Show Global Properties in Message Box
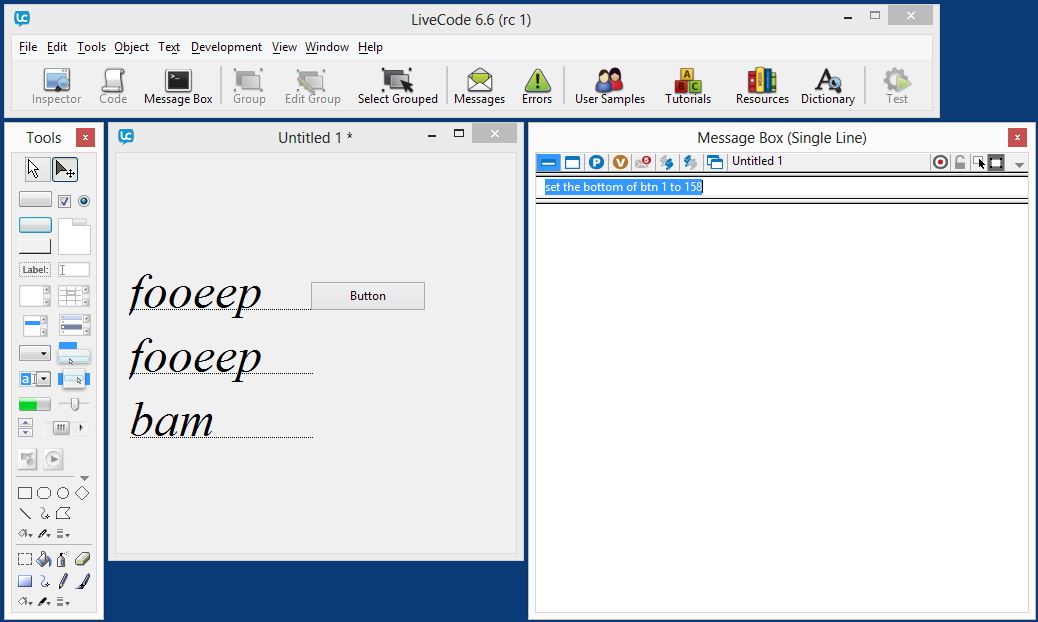This screenshot has width=1038, height=622. [x=596, y=162]
